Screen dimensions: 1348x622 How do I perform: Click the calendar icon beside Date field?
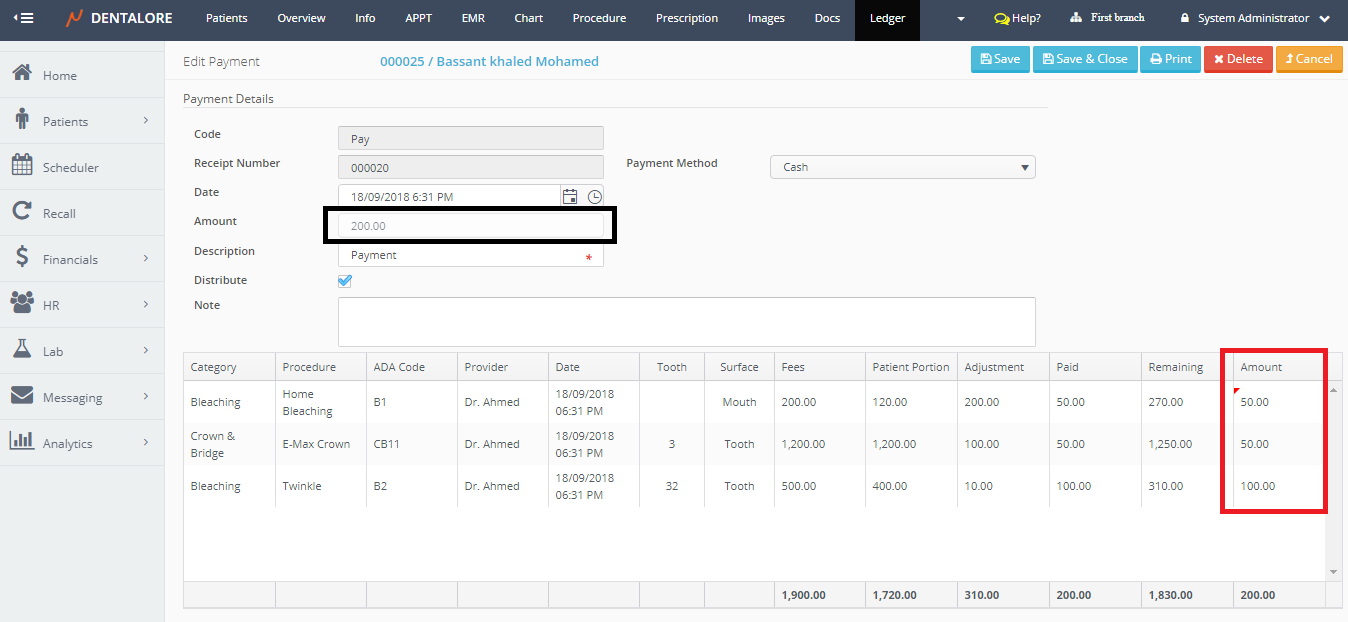570,197
